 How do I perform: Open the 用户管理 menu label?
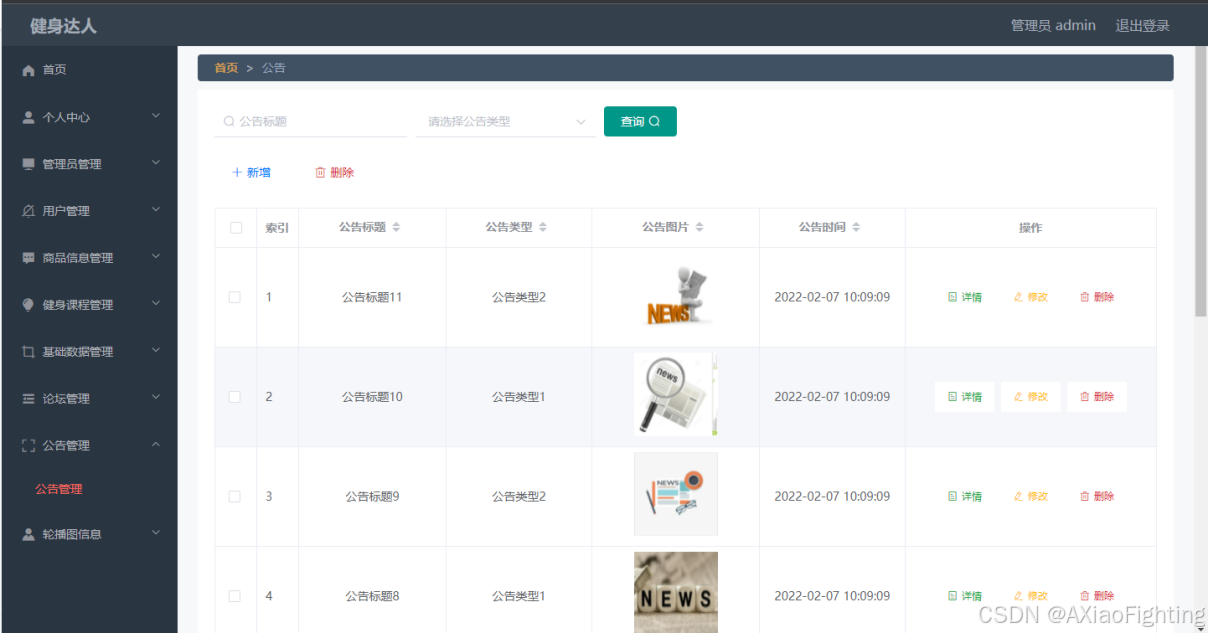66,211
